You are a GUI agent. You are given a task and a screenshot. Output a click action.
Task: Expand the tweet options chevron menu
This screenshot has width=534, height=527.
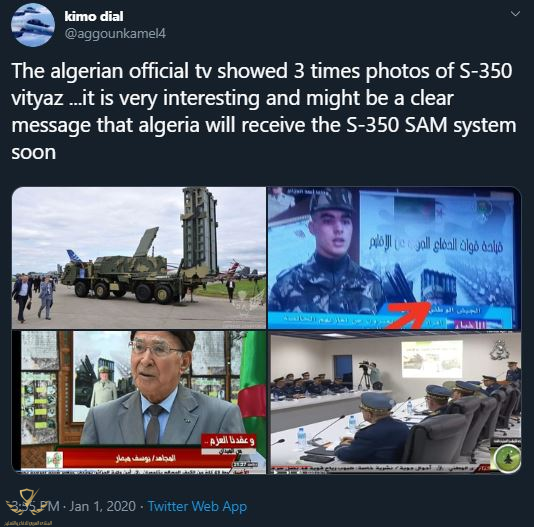point(515,14)
